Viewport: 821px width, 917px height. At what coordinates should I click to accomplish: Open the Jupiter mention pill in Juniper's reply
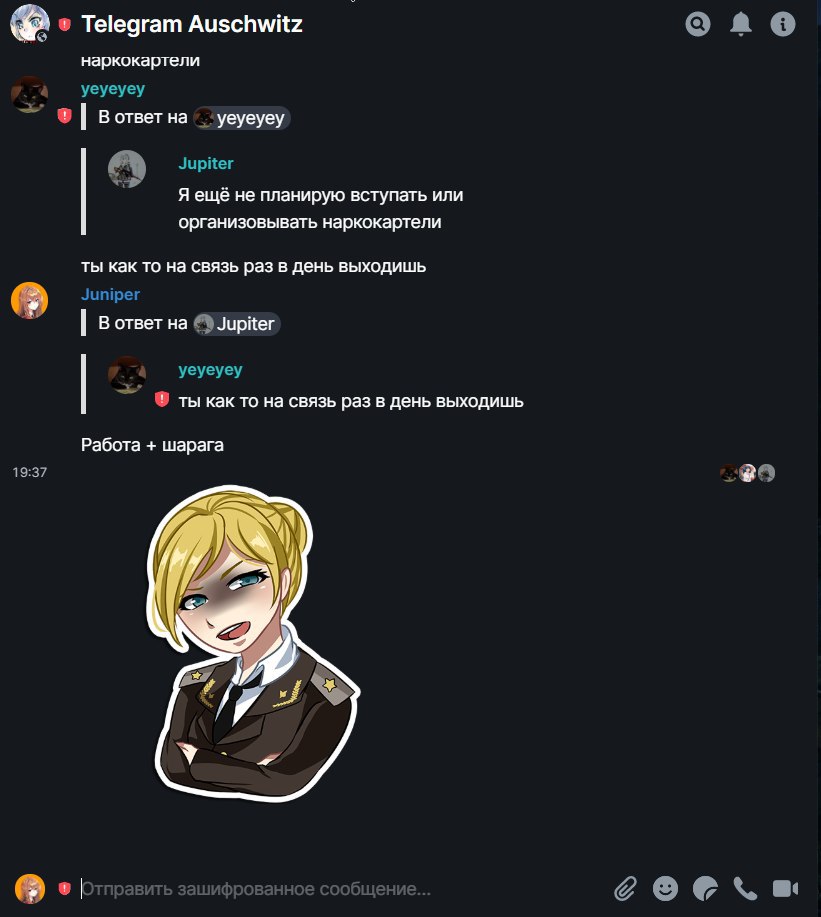click(x=237, y=323)
